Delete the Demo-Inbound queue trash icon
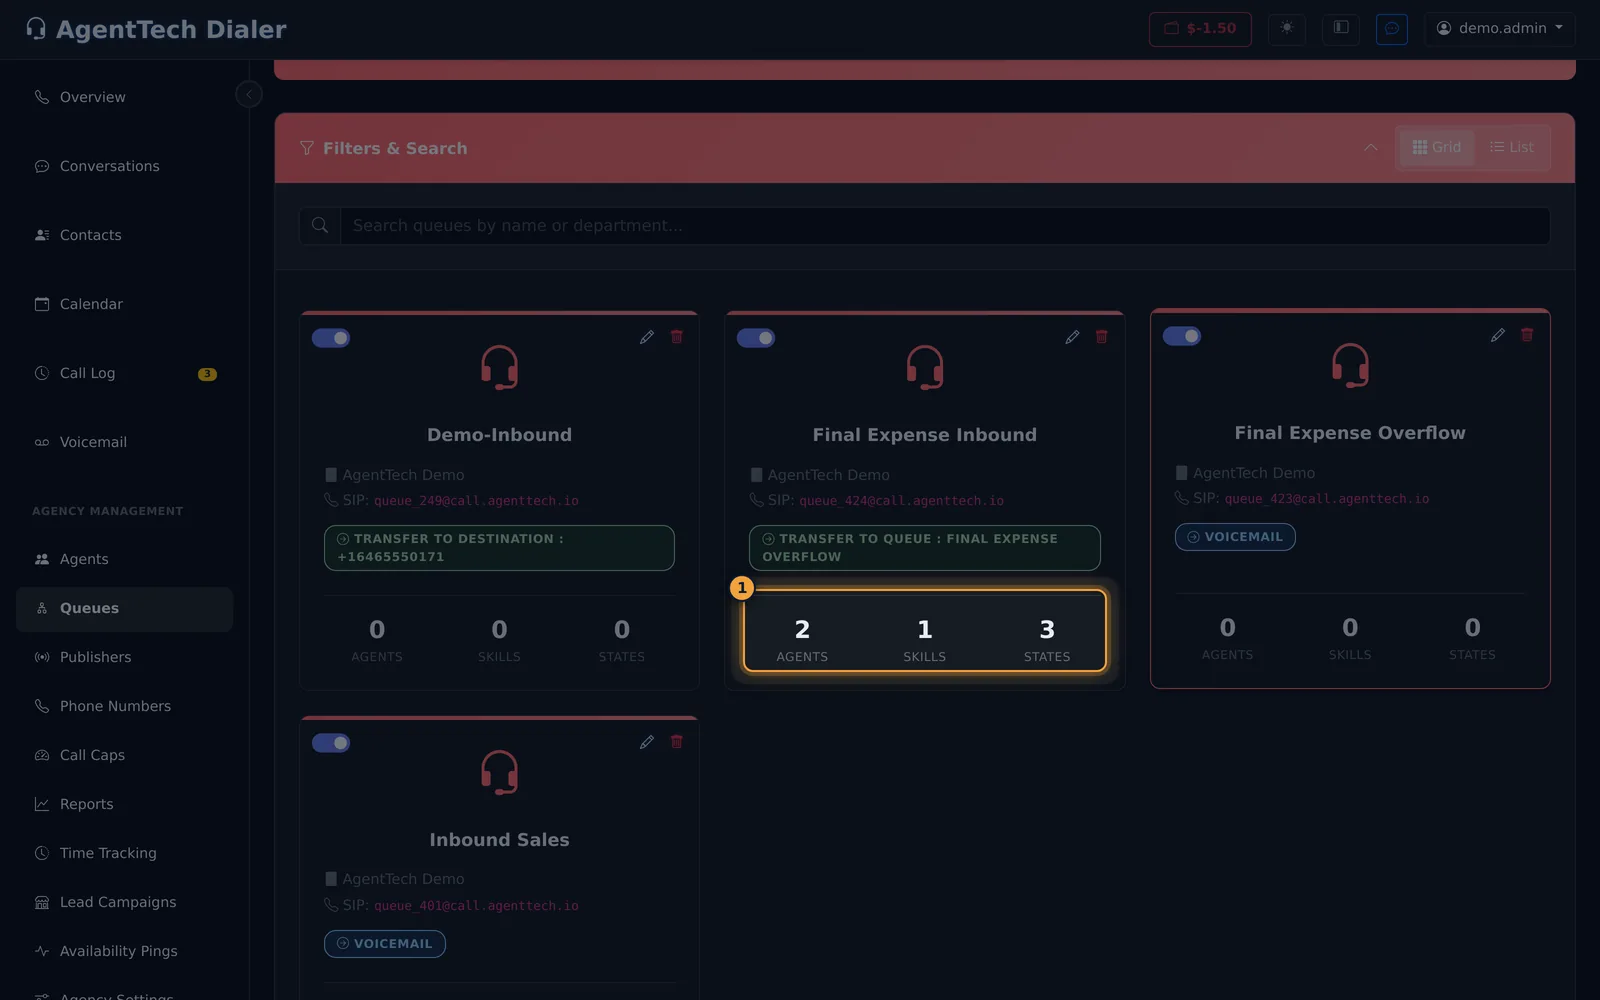The image size is (1600, 1000). point(677,337)
